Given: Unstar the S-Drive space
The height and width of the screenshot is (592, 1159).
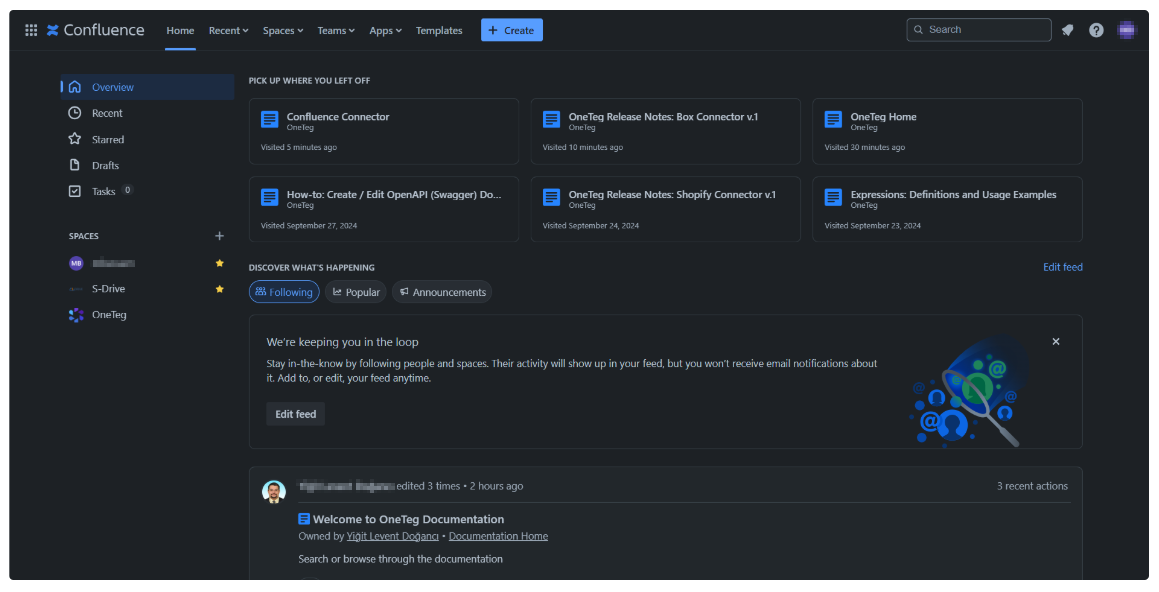Looking at the screenshot, I should tap(220, 289).
